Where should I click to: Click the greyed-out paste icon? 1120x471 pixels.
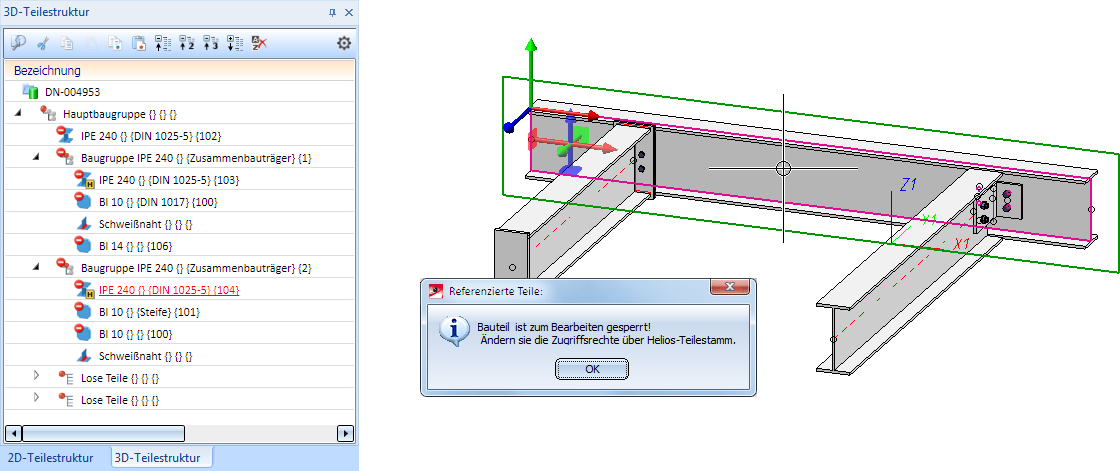pyautogui.click(x=91, y=43)
